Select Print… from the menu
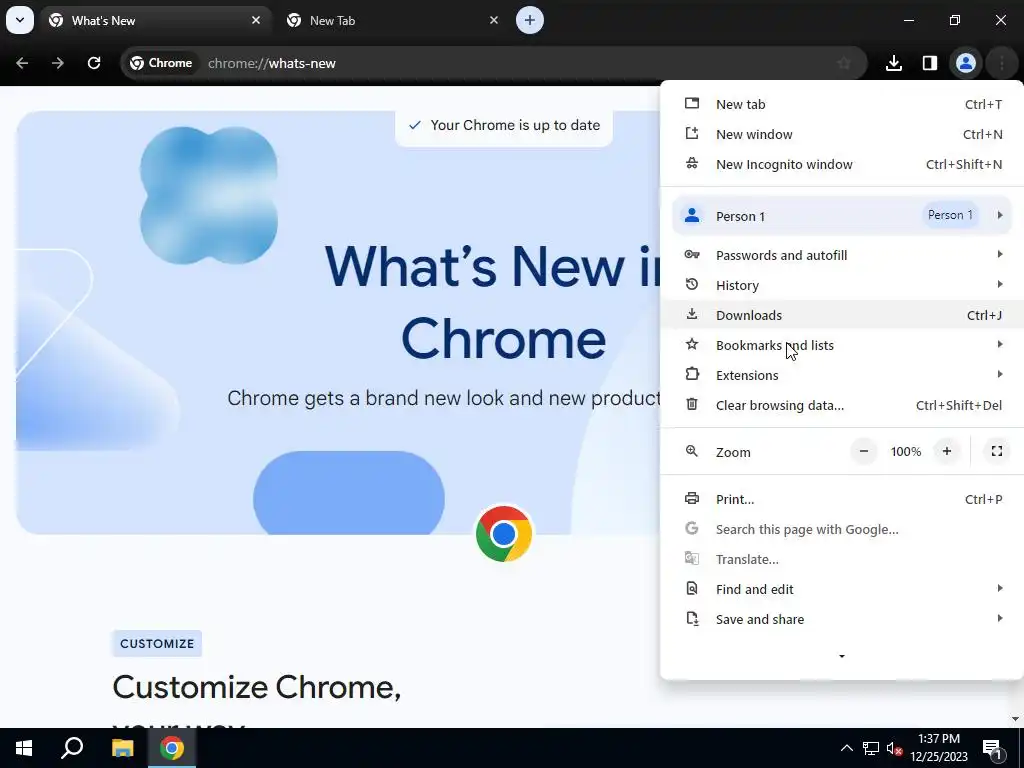Image resolution: width=1024 pixels, height=768 pixels. (842, 500)
